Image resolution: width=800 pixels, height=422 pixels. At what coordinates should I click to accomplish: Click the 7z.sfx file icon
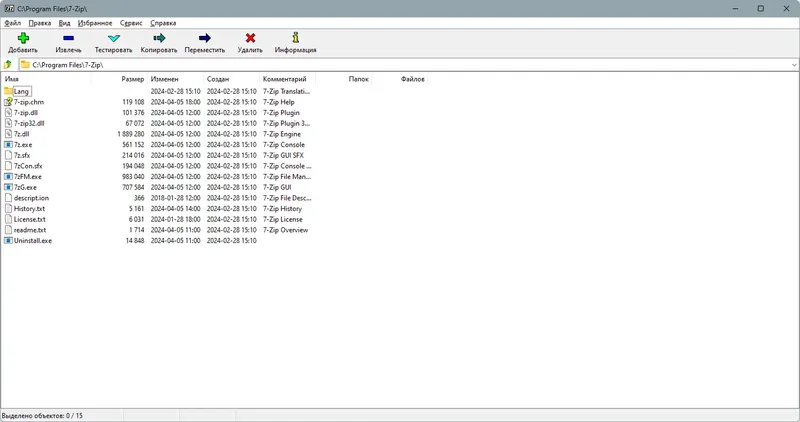tap(8, 155)
